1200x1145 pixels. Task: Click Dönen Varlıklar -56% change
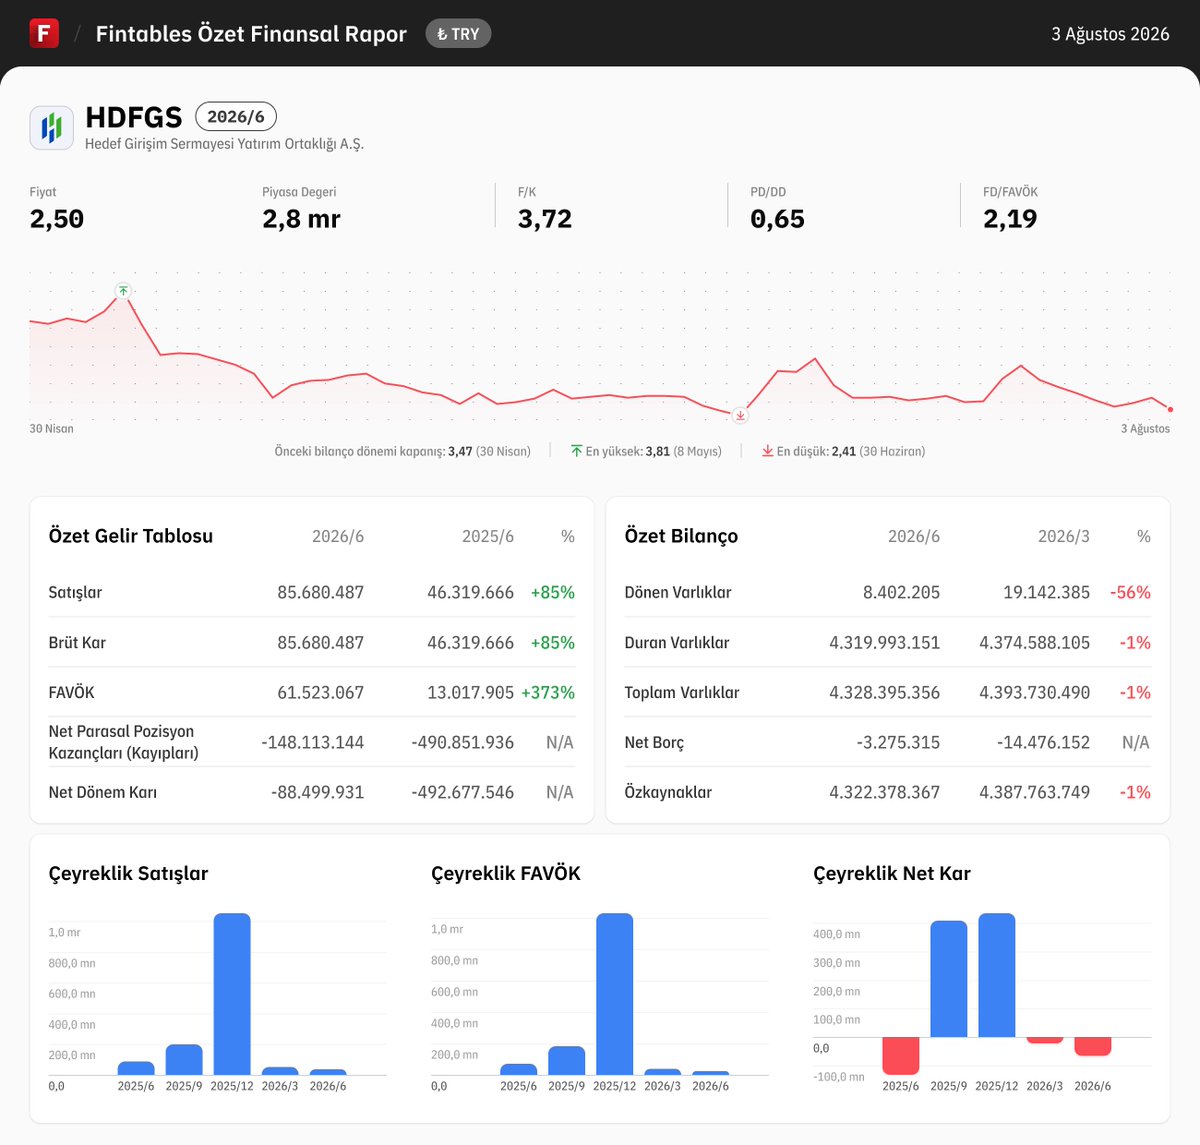click(1130, 592)
